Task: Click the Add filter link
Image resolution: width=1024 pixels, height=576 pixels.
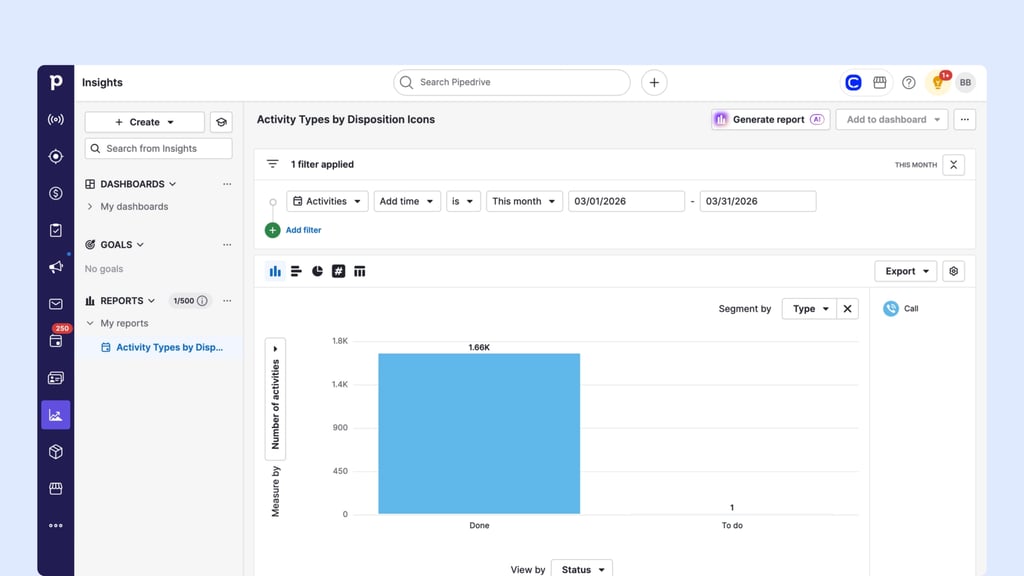Action: pos(303,230)
